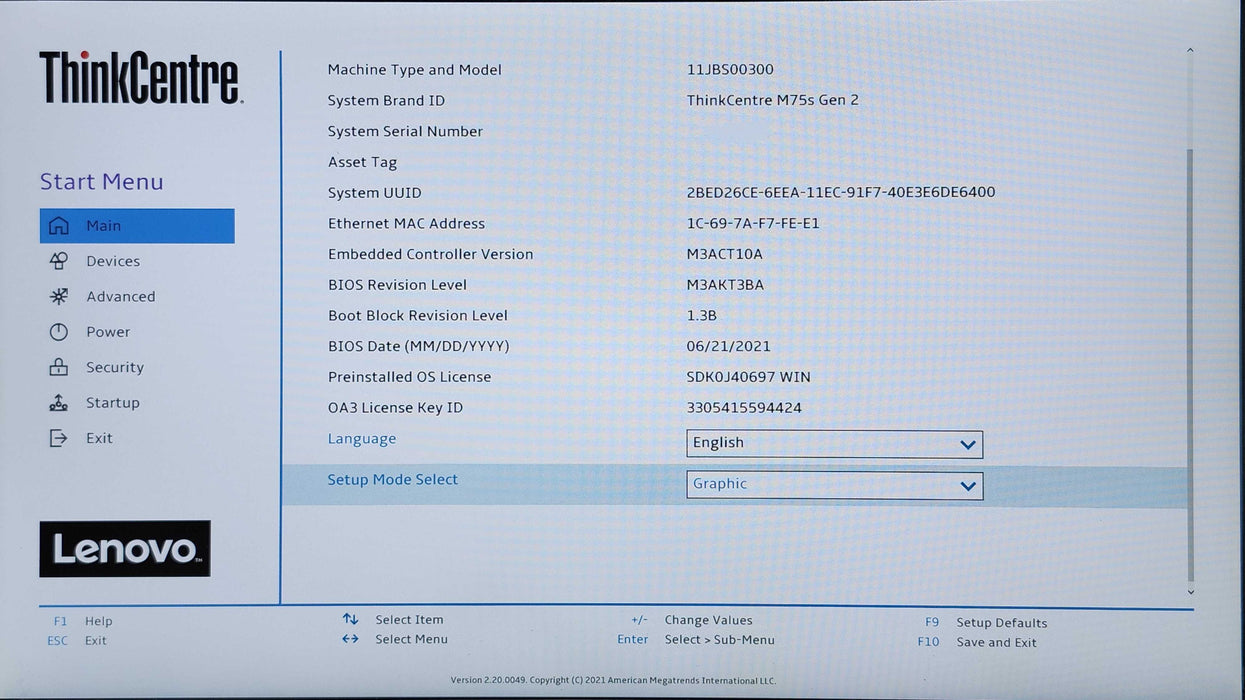The height and width of the screenshot is (700, 1245).
Task: Click the ThinkCentre logo
Action: pyautogui.click(x=140, y=78)
